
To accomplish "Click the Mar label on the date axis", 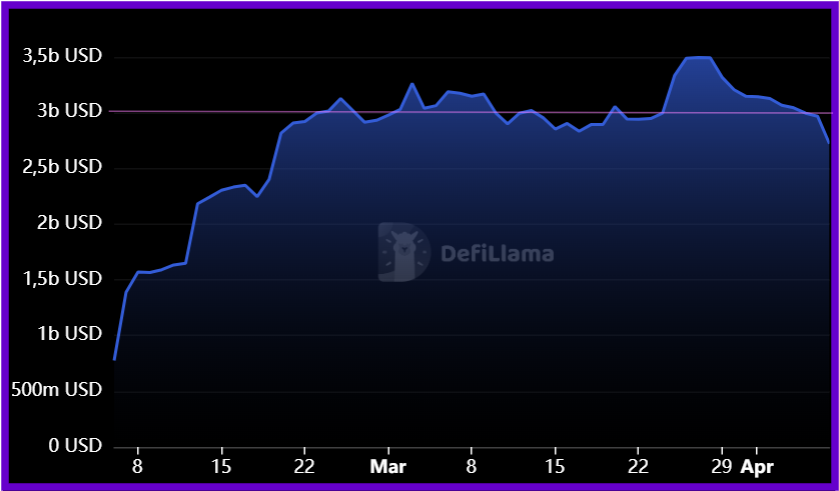I will pos(388,466).
